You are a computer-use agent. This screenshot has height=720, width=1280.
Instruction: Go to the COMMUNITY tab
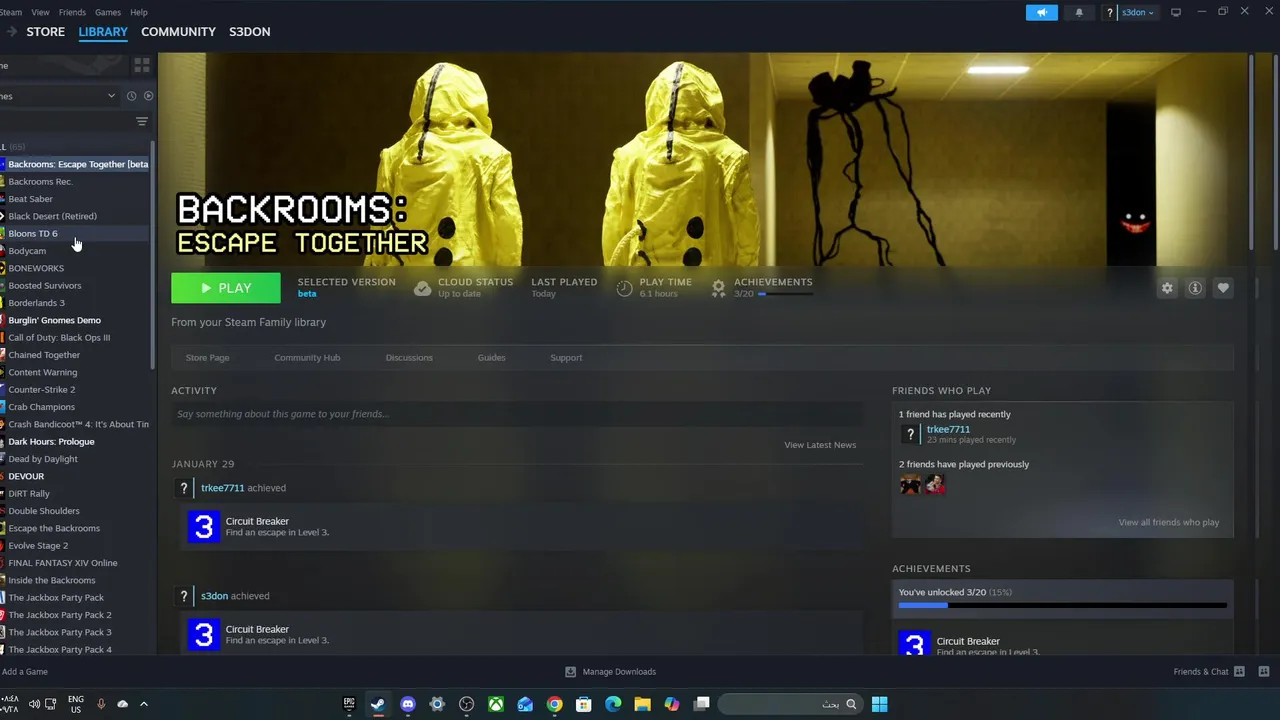coord(178,32)
